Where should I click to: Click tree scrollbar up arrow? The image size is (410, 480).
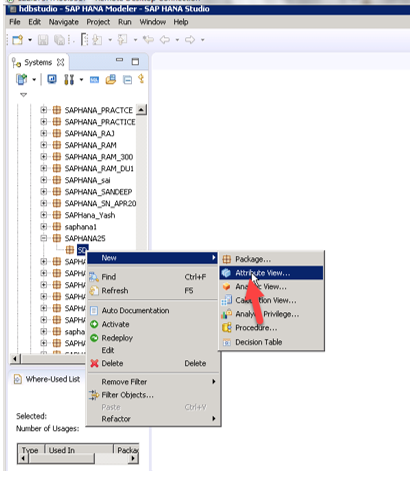[141, 110]
